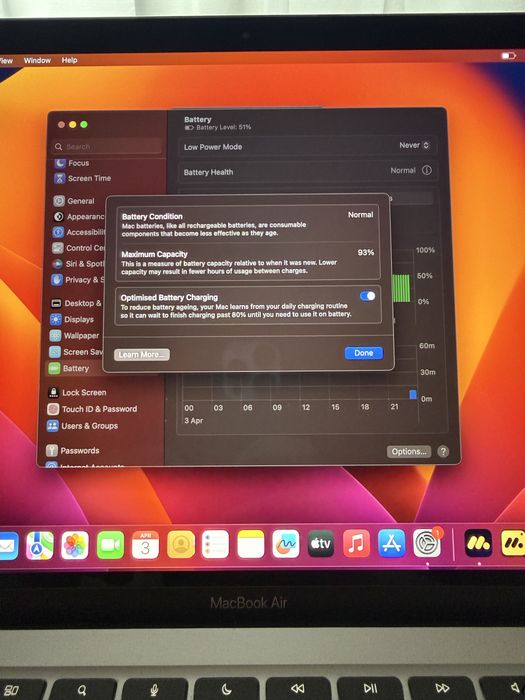Select Focus in the sidebar
This screenshot has height=700, width=525.
coord(72,163)
